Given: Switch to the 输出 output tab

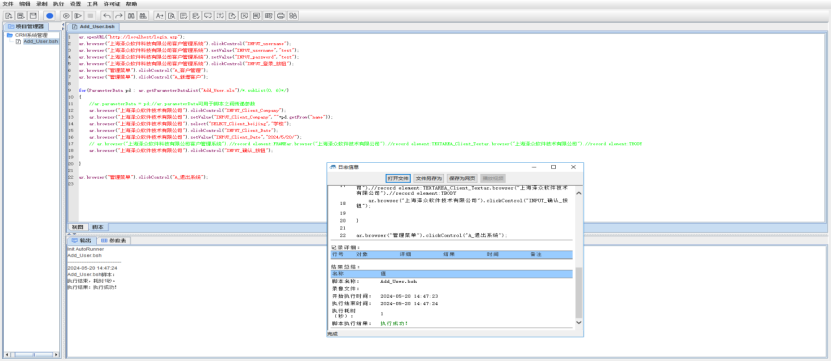Looking at the screenshot, I should pos(82,241).
